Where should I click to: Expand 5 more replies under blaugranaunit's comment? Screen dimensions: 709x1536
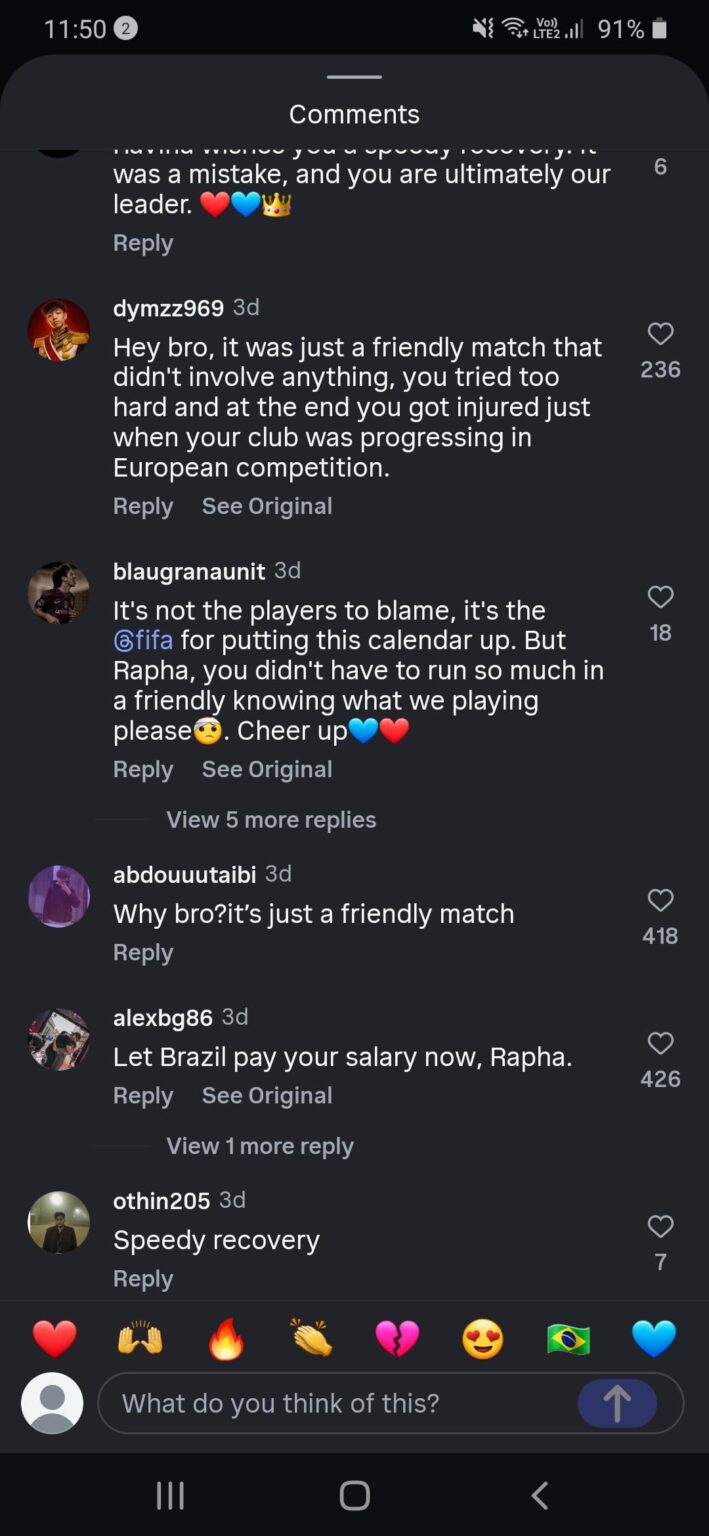[270, 819]
